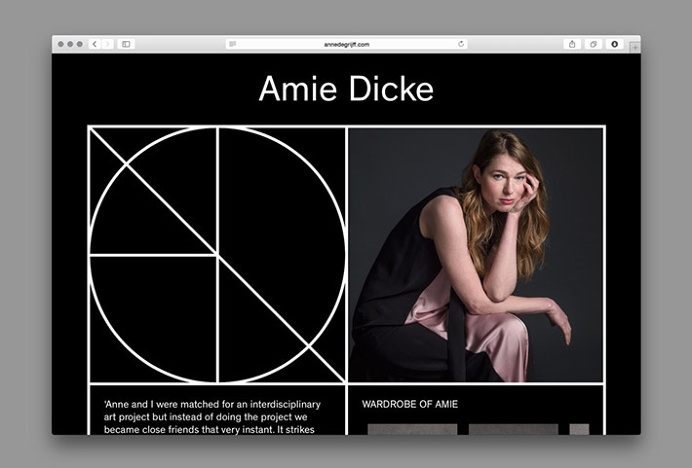The height and width of the screenshot is (468, 692).
Task: Go forward with the Safari forward arrow
Action: (x=107, y=44)
